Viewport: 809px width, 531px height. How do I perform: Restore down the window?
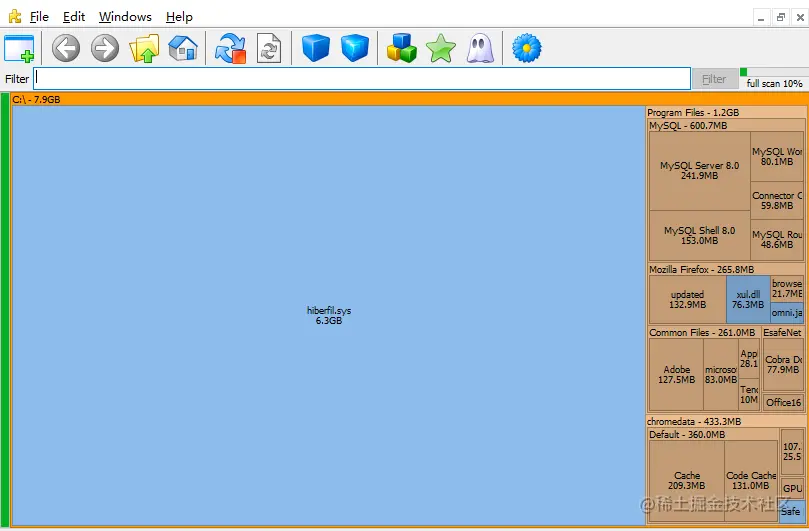click(x=781, y=18)
